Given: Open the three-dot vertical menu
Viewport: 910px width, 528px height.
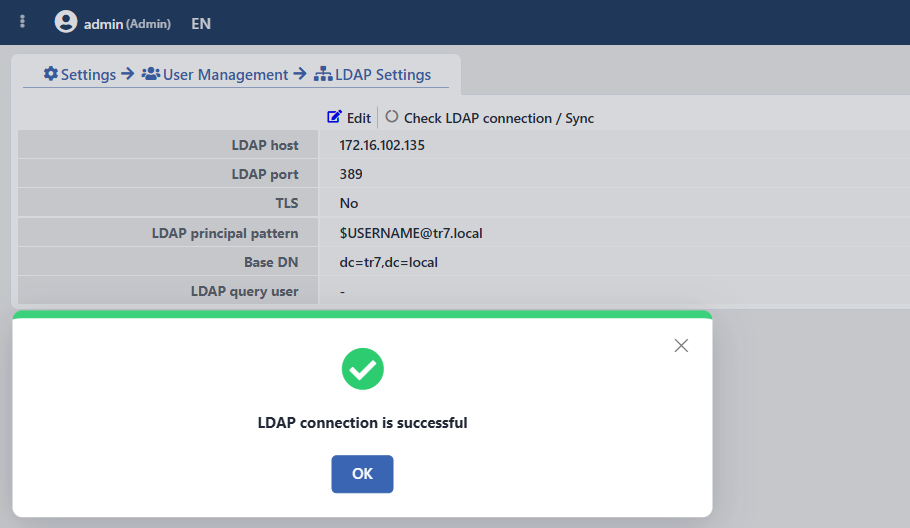Looking at the screenshot, I should 23,21.
